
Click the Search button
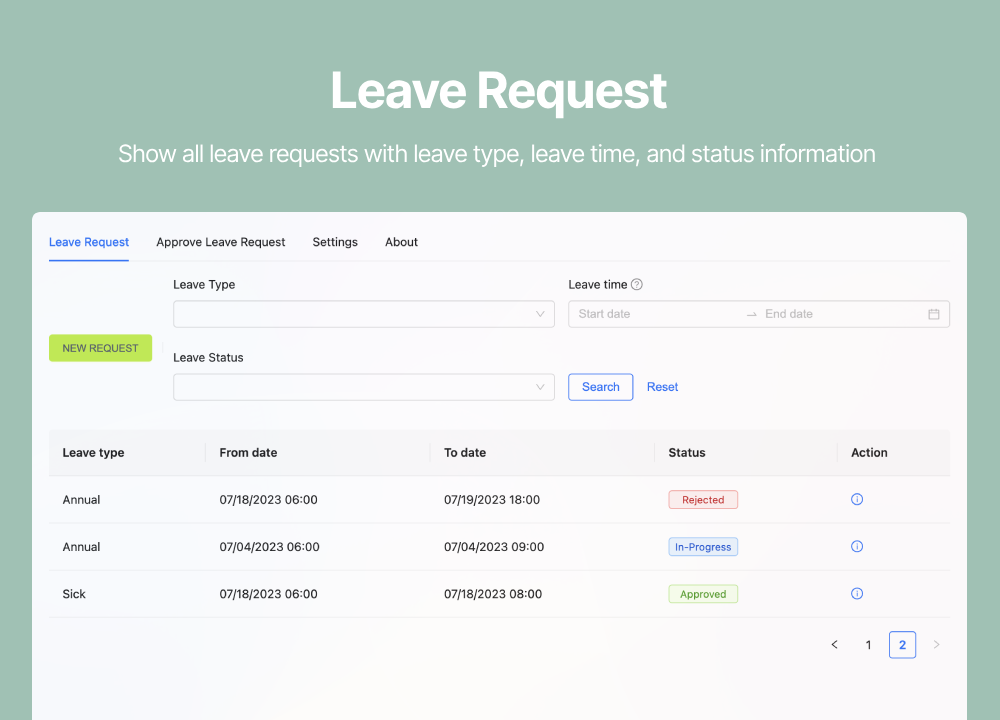(600, 387)
